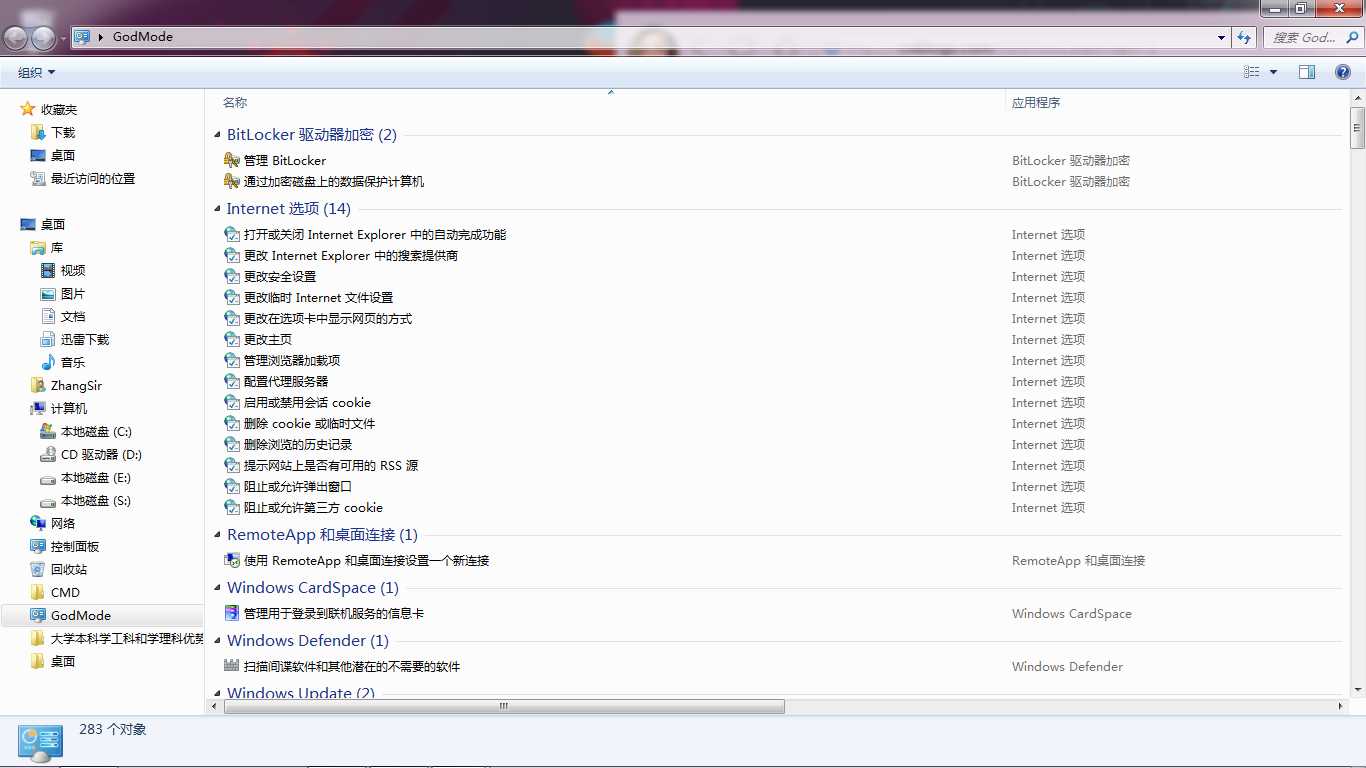This screenshot has height=768, width=1366.
Task: Toggle the preview pane icon
Action: click(x=1307, y=72)
